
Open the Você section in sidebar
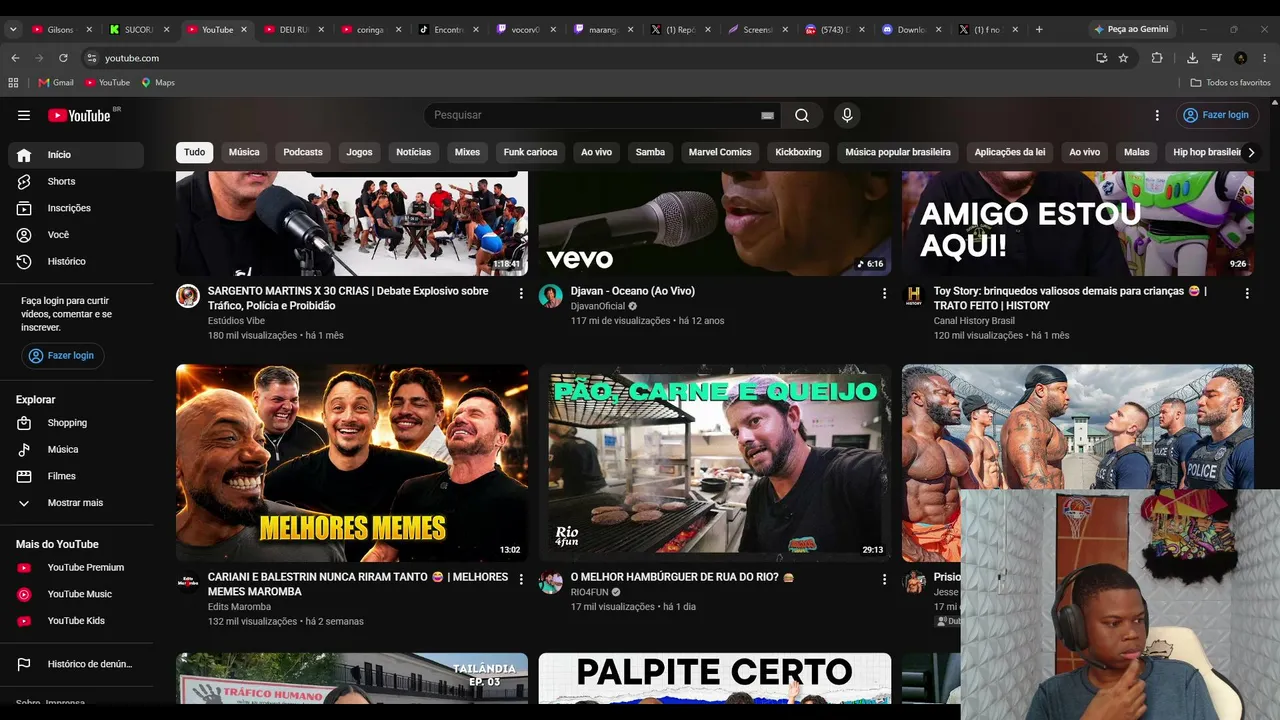point(76,235)
